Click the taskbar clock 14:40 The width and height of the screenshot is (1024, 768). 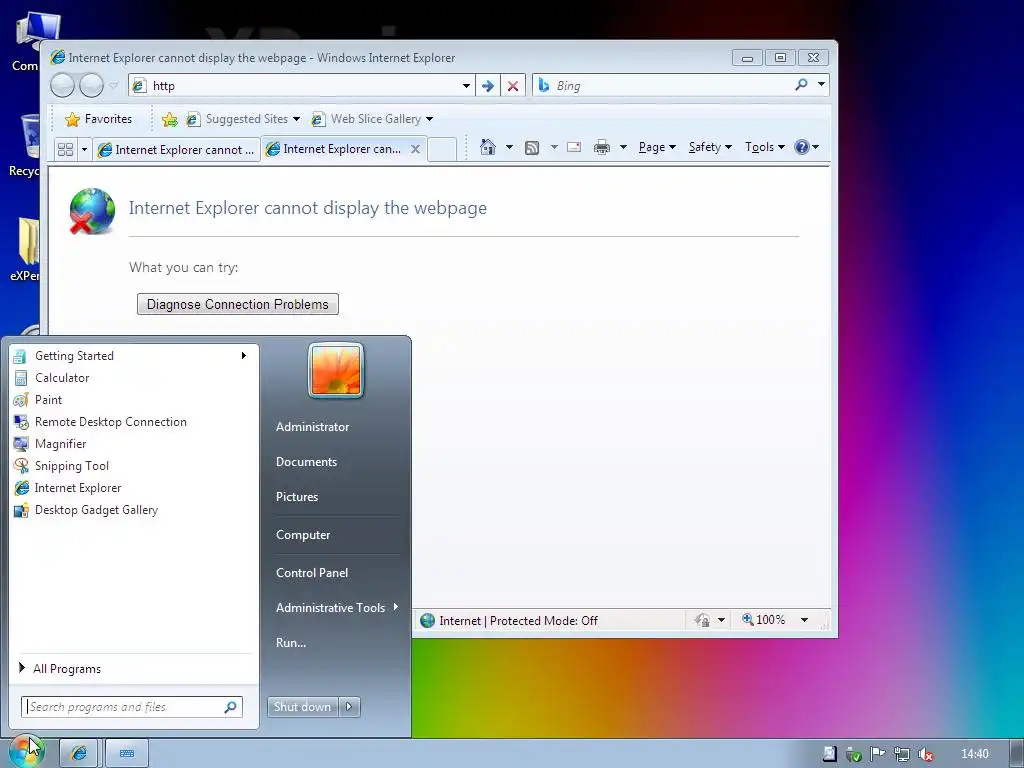(974, 754)
